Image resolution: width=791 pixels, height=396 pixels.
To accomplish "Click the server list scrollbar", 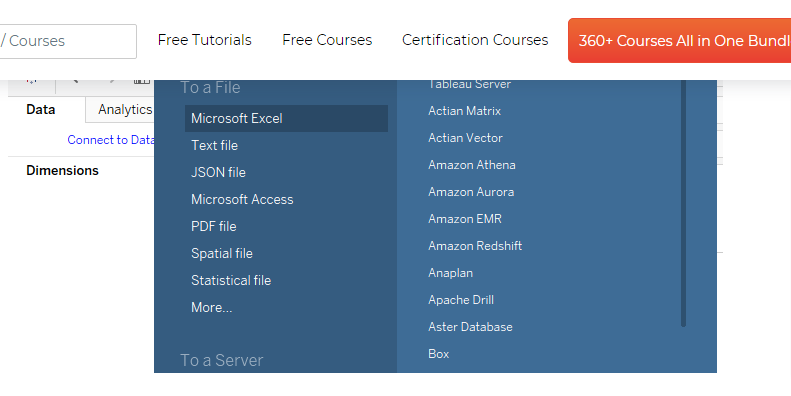I will [684, 202].
